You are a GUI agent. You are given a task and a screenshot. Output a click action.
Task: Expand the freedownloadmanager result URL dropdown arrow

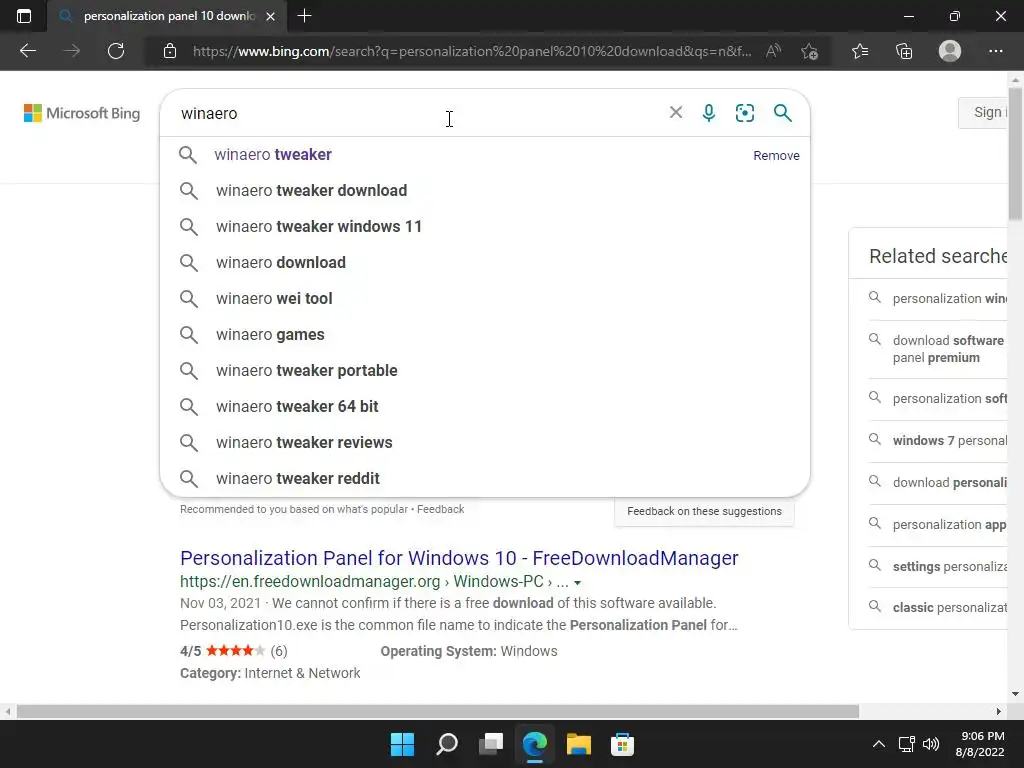[x=577, y=583]
